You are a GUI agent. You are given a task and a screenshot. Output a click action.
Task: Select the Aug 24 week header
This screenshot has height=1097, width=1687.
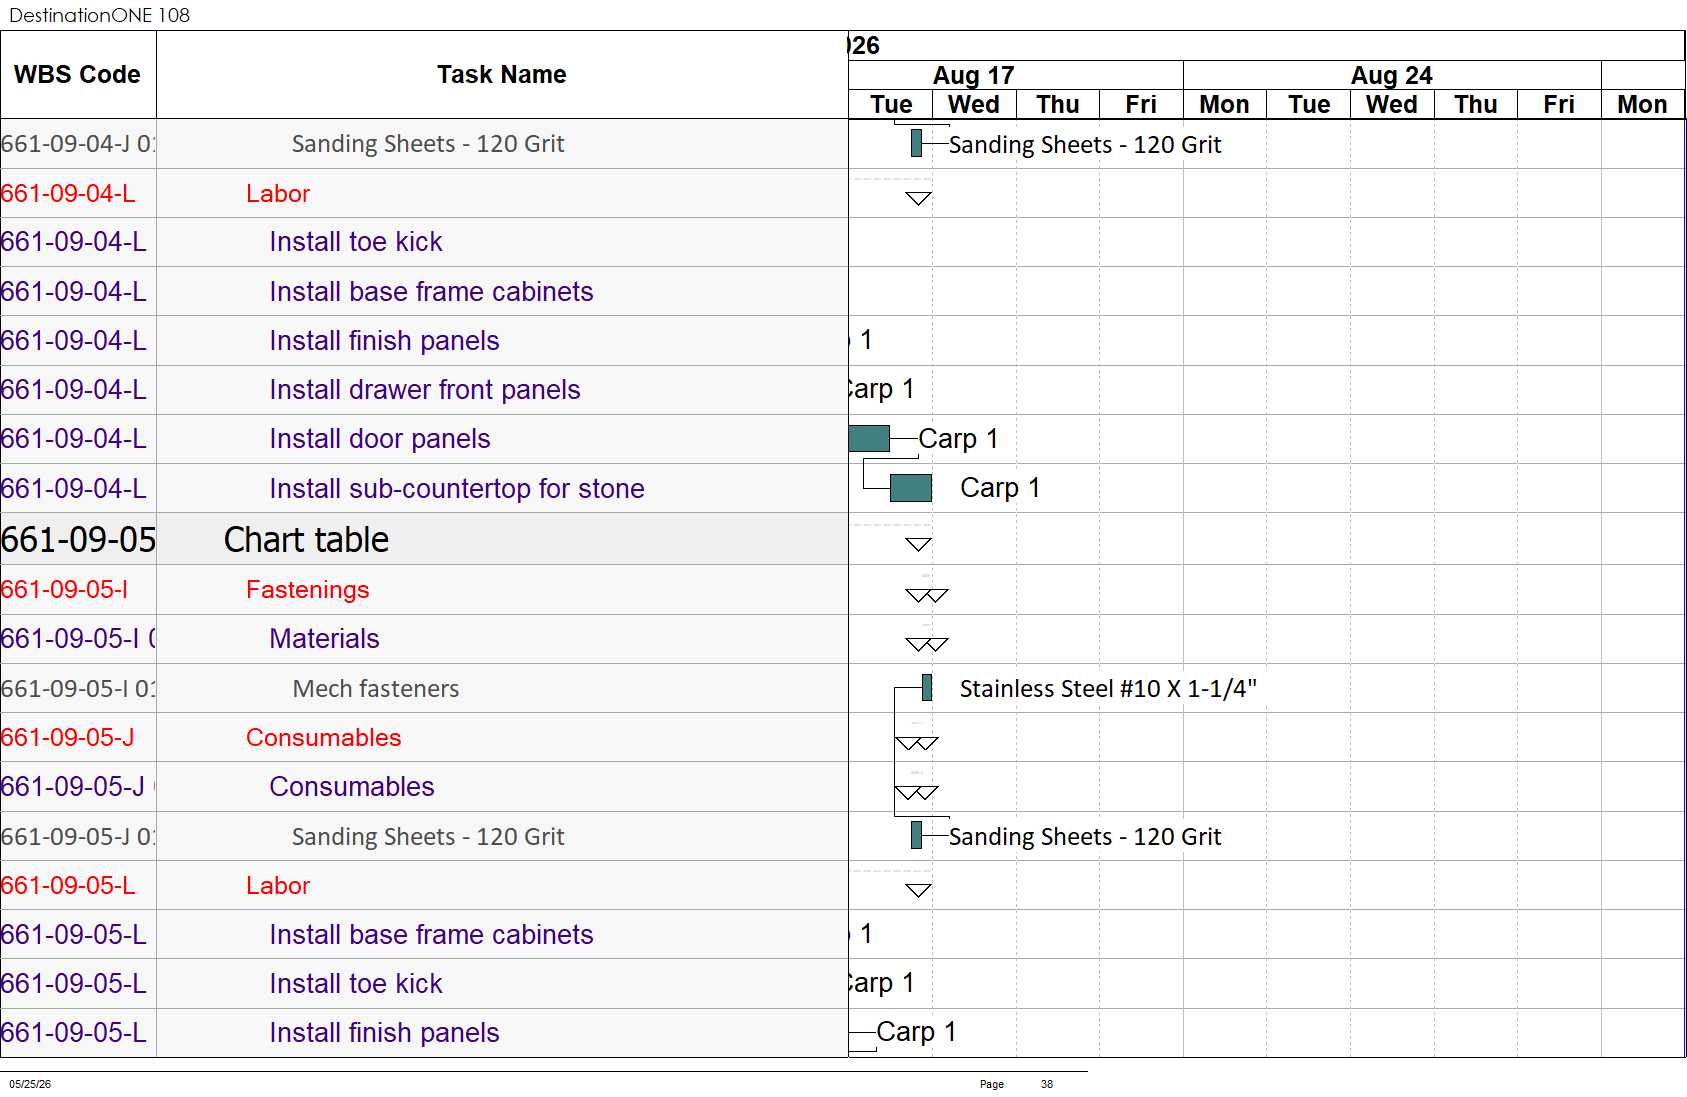[x=1392, y=75]
